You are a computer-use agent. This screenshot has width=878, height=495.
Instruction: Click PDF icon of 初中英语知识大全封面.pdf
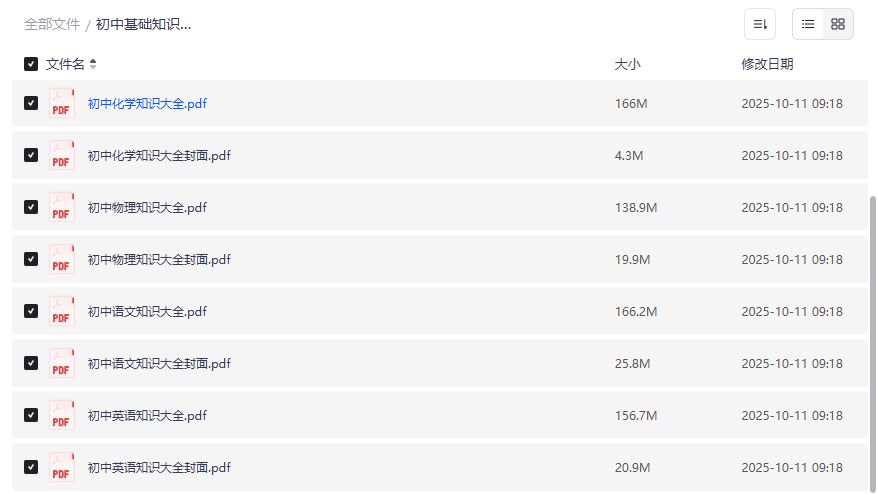(62, 467)
